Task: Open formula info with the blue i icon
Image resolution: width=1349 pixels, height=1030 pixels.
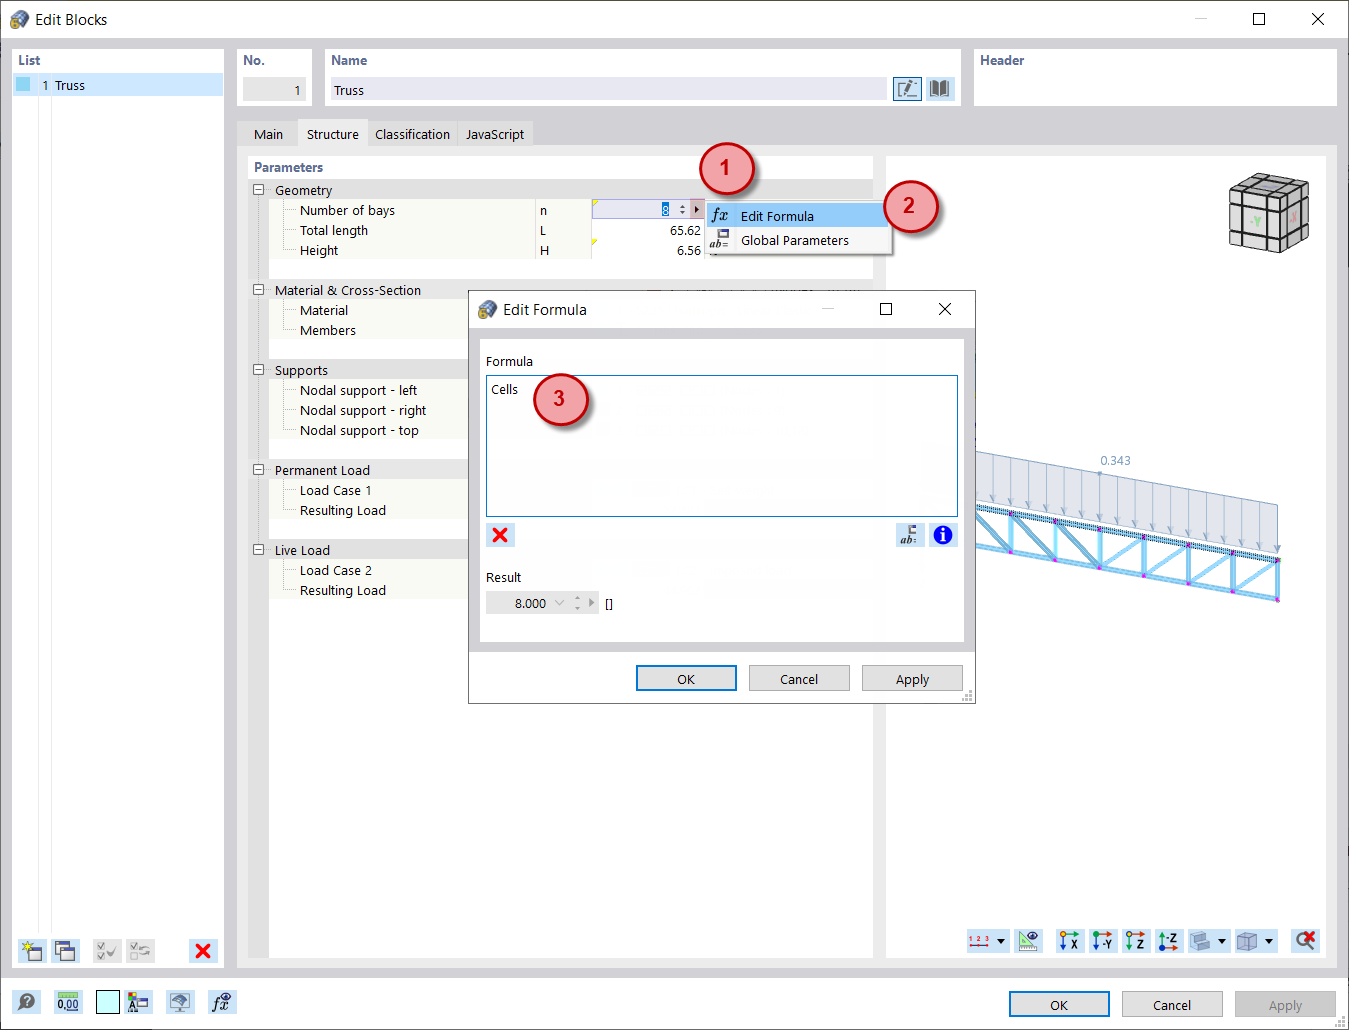Action: (941, 535)
